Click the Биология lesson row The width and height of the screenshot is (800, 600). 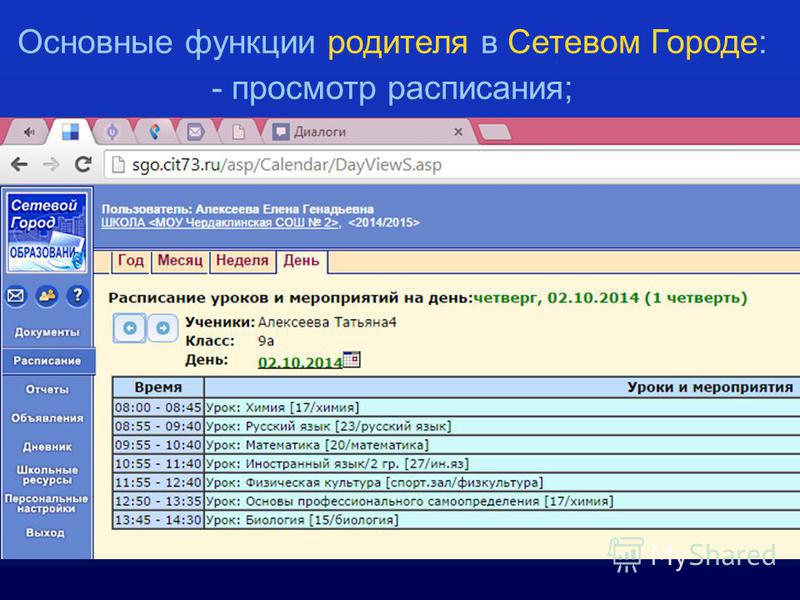pyautogui.click(x=502, y=520)
